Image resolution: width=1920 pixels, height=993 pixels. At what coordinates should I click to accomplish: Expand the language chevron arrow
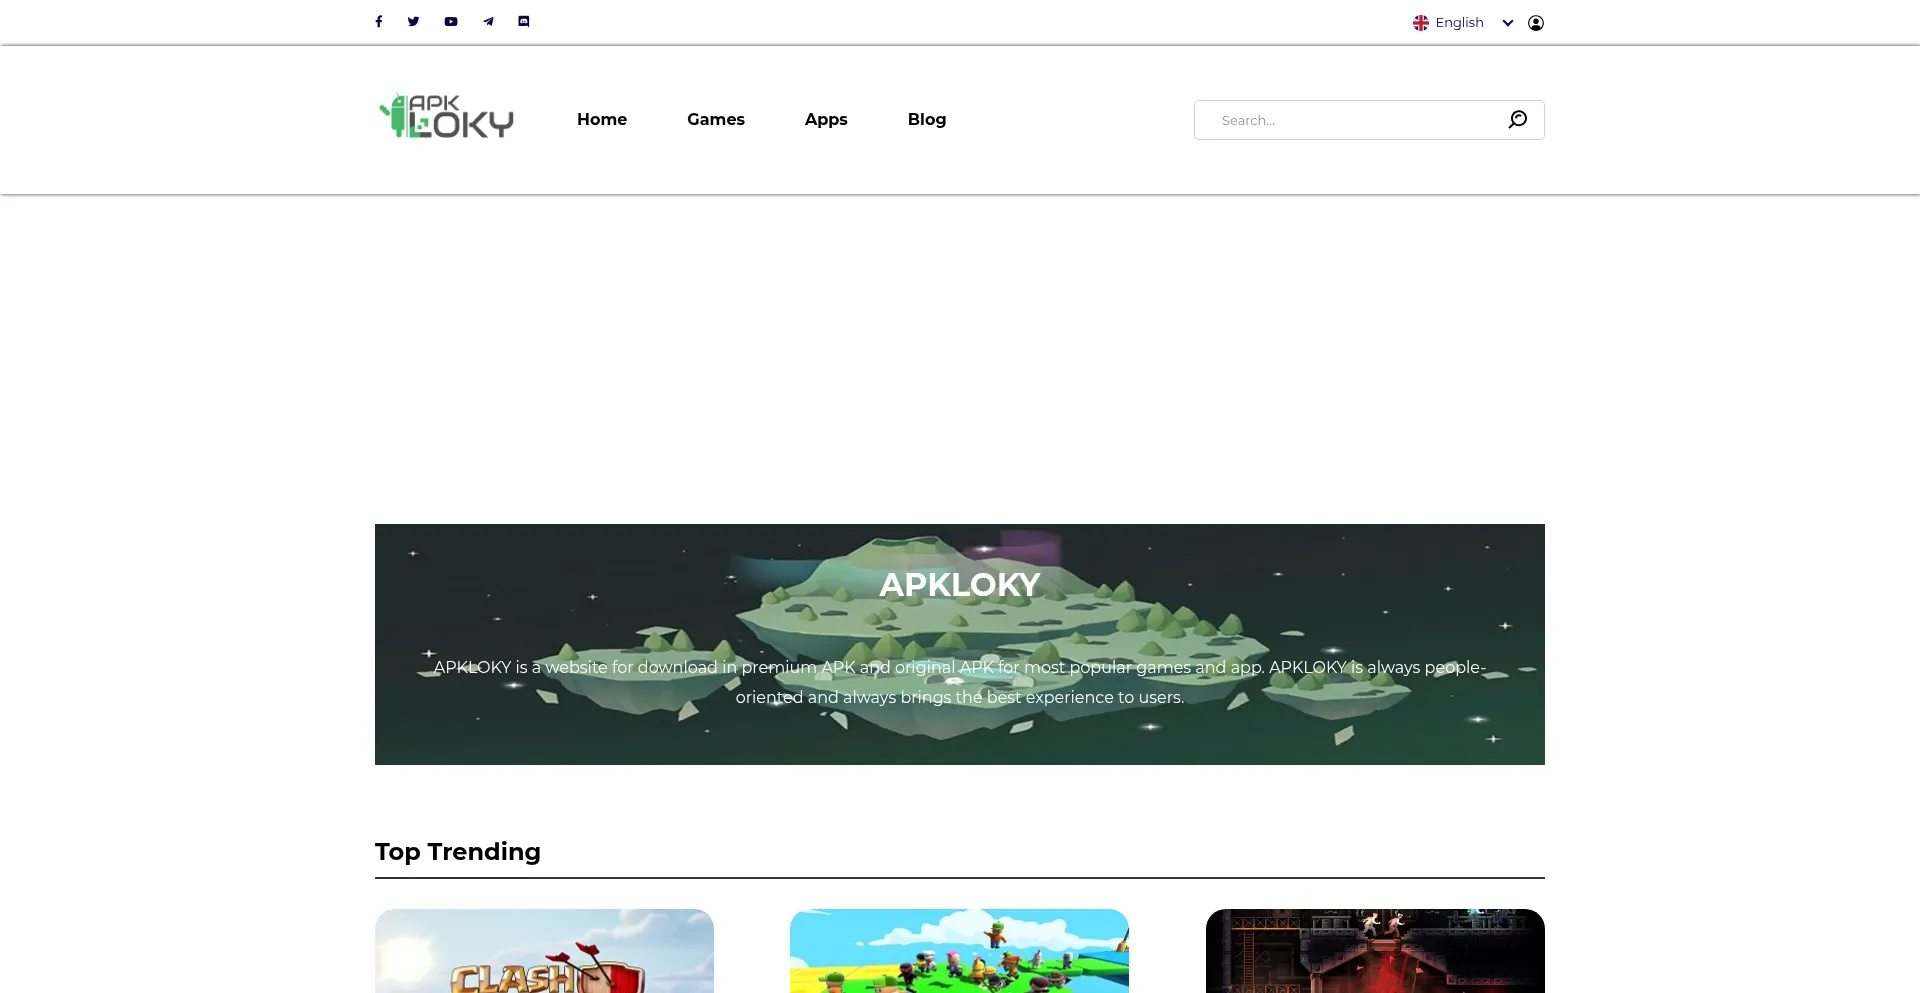click(x=1508, y=23)
